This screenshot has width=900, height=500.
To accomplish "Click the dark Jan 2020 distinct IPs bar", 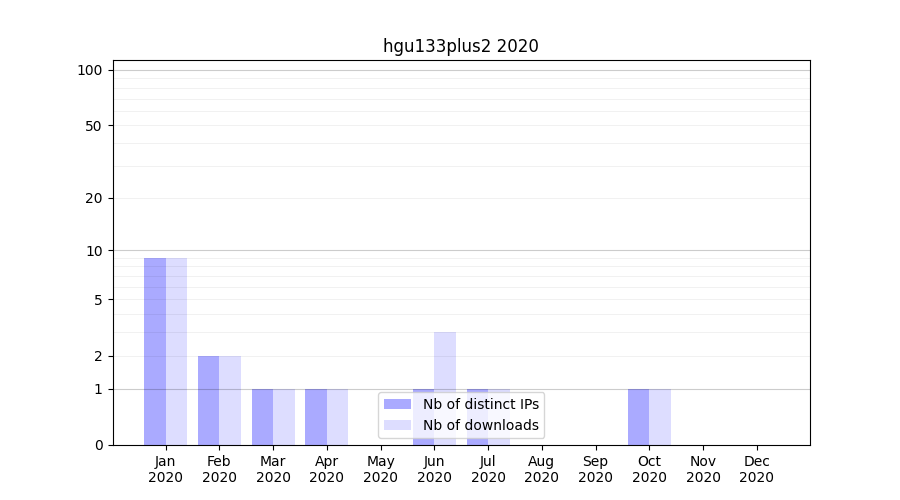I will tap(155, 351).
